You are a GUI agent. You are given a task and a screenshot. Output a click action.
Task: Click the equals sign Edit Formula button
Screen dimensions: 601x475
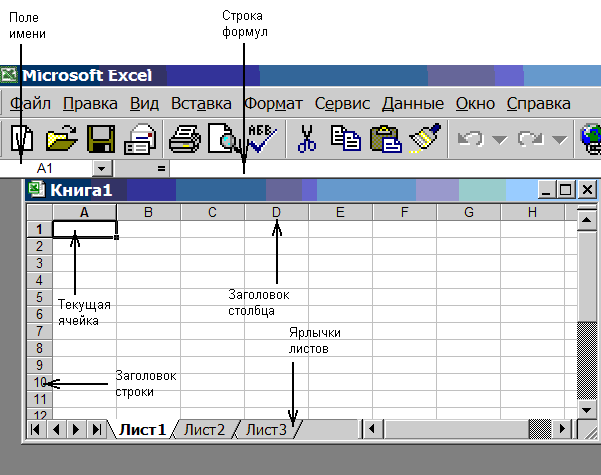click(x=161, y=169)
